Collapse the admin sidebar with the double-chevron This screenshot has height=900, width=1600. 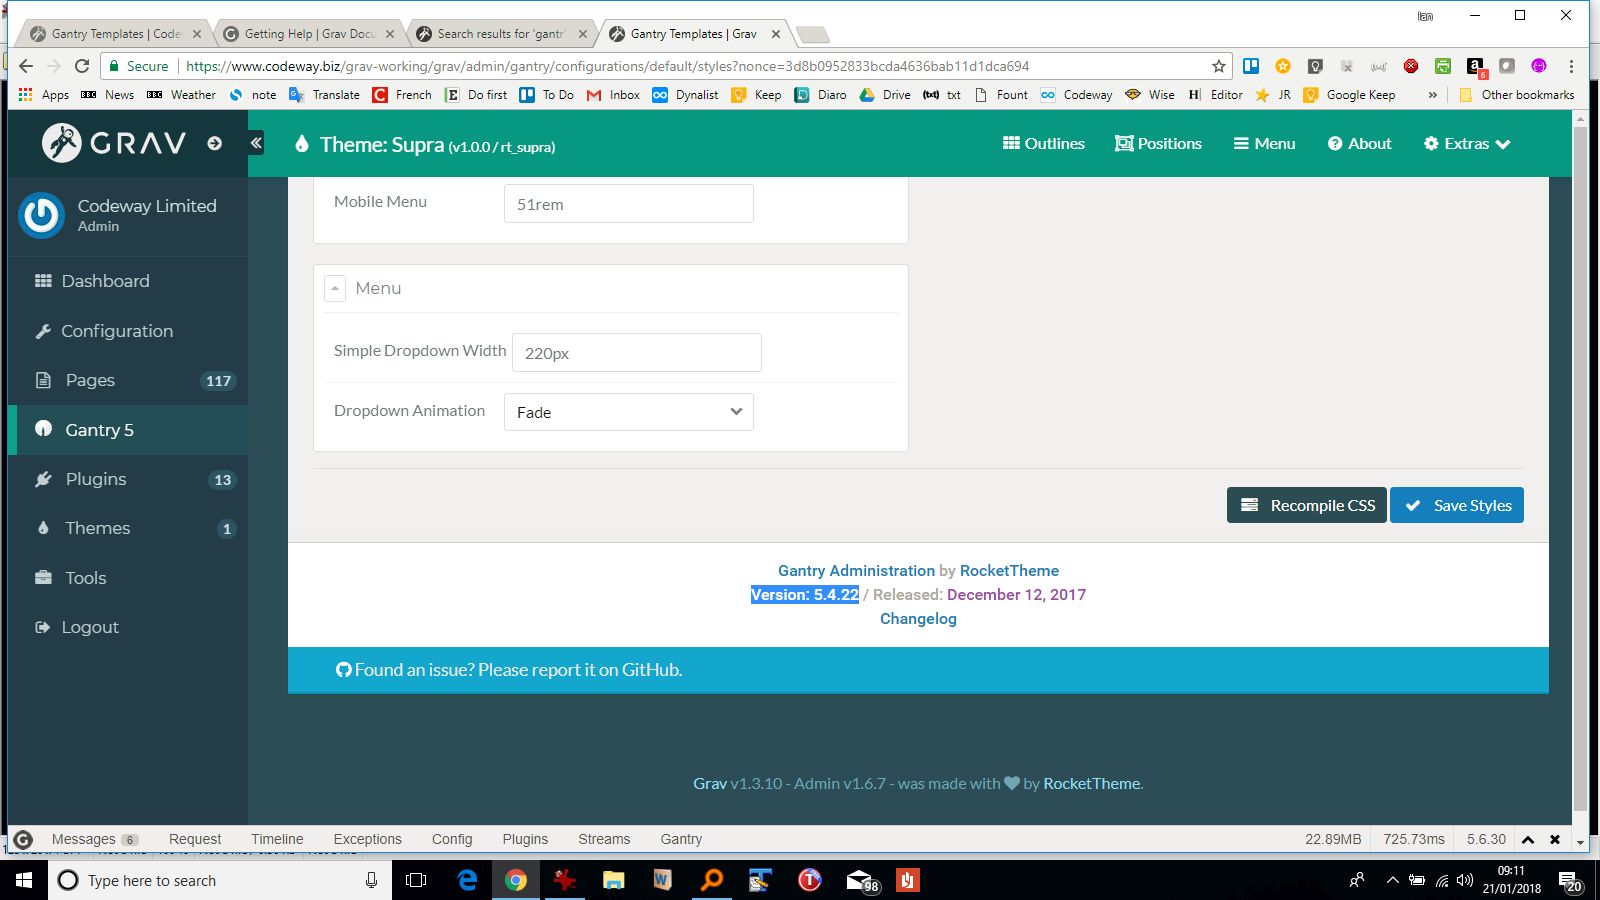pos(256,143)
